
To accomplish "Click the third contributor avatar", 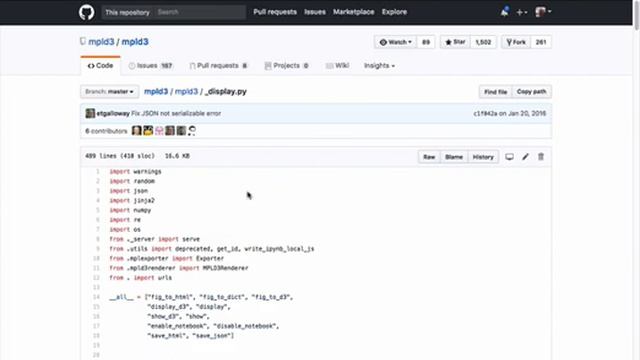I will pos(159,131).
